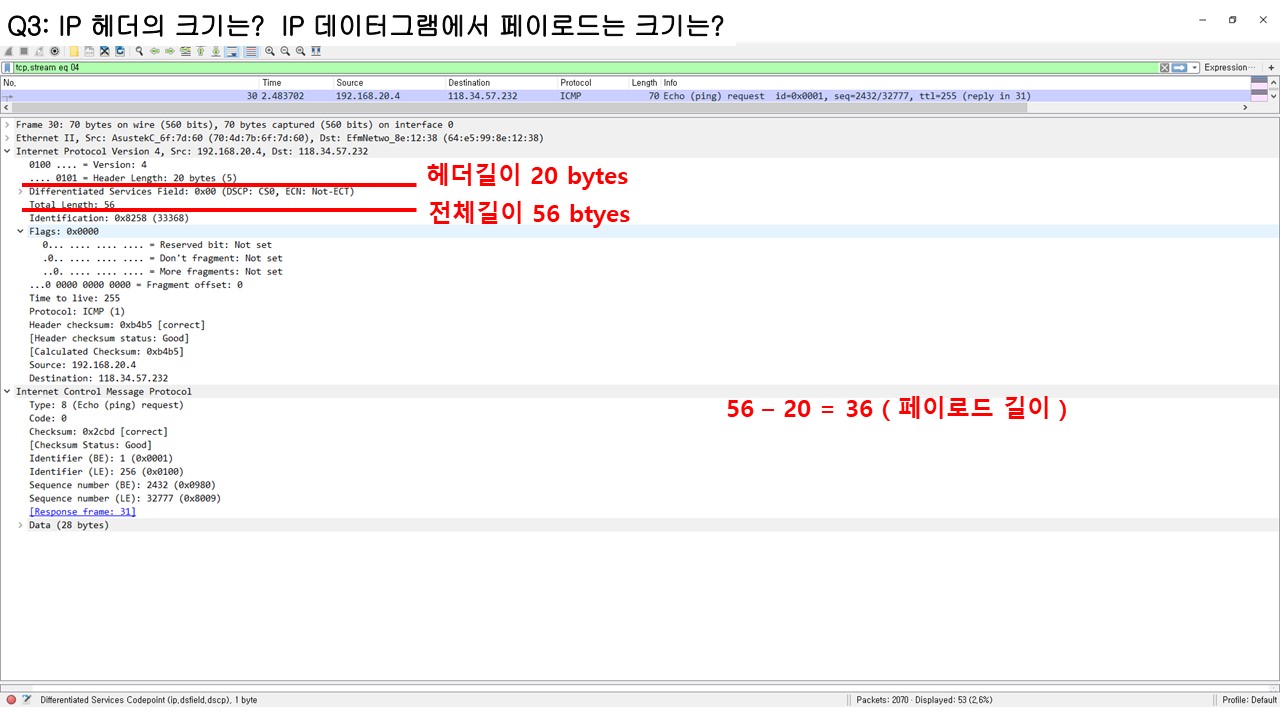Viewport: 1280px width, 720px height.
Task: Sort by the Length column header
Action: [644, 83]
